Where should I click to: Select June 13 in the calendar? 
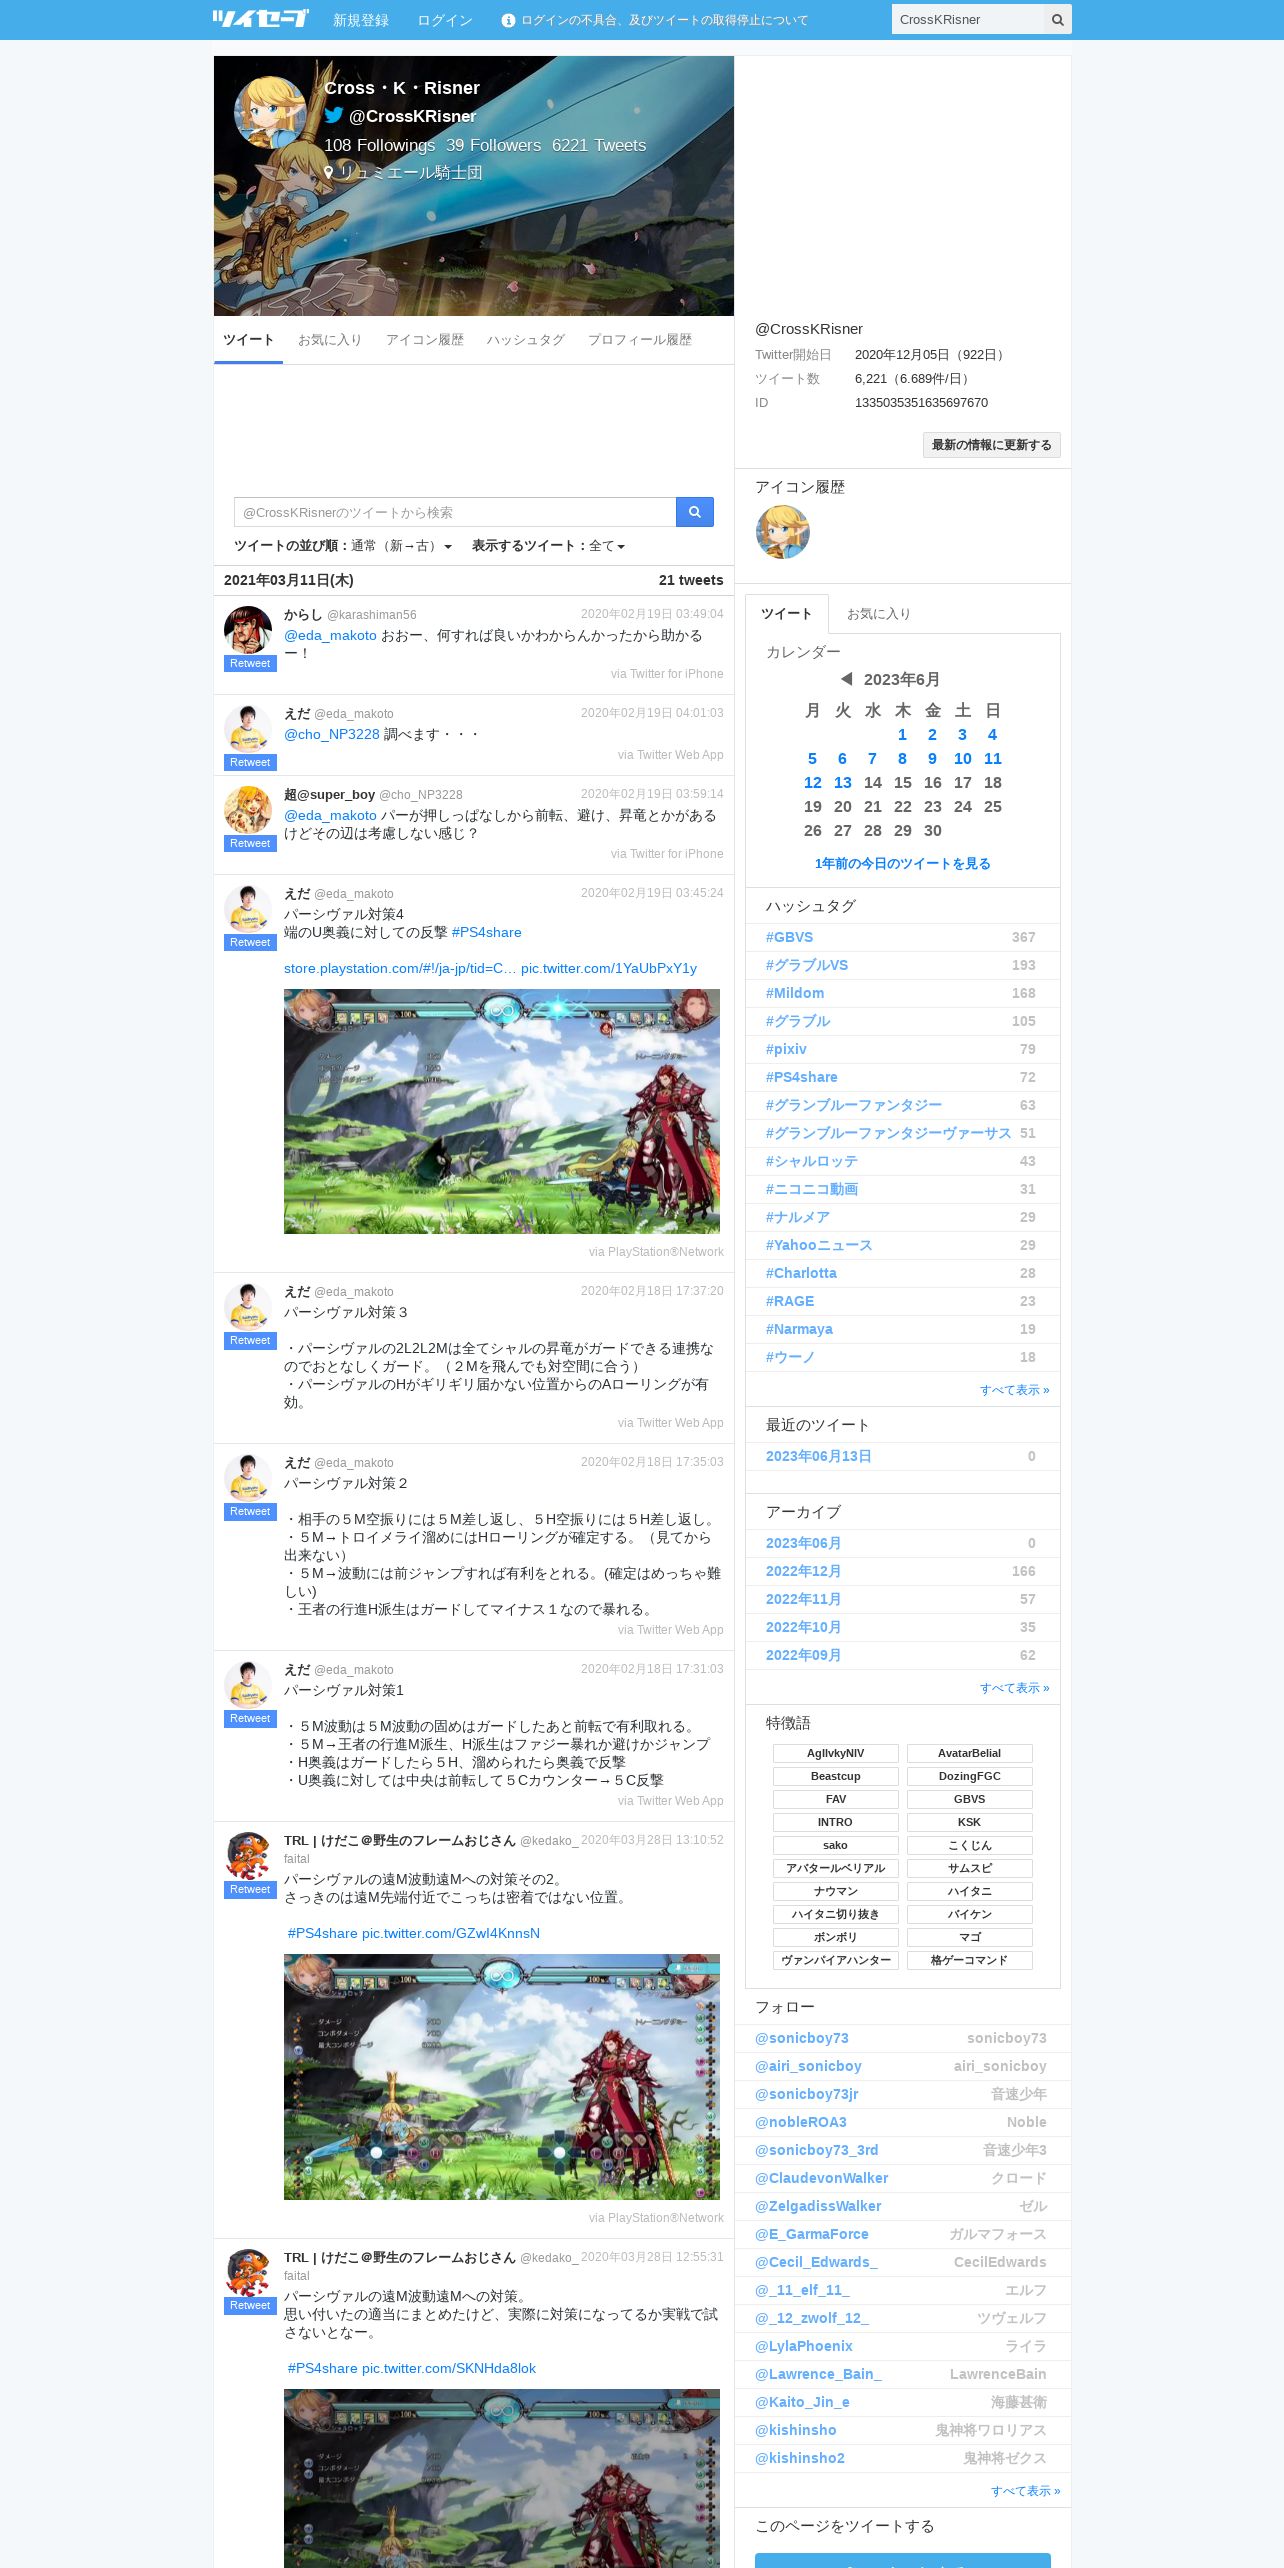[843, 783]
